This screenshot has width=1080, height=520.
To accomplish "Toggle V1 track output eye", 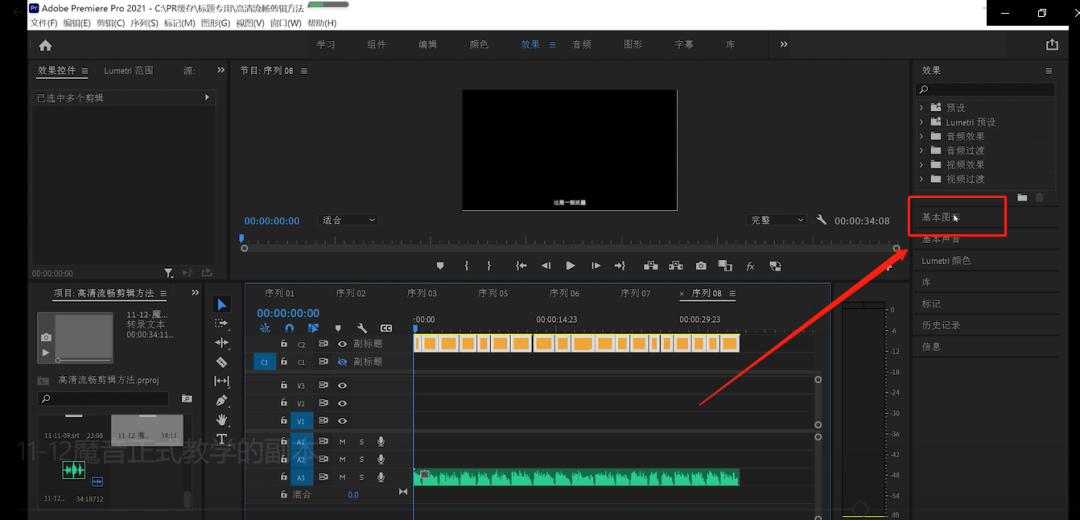I will 342,420.
